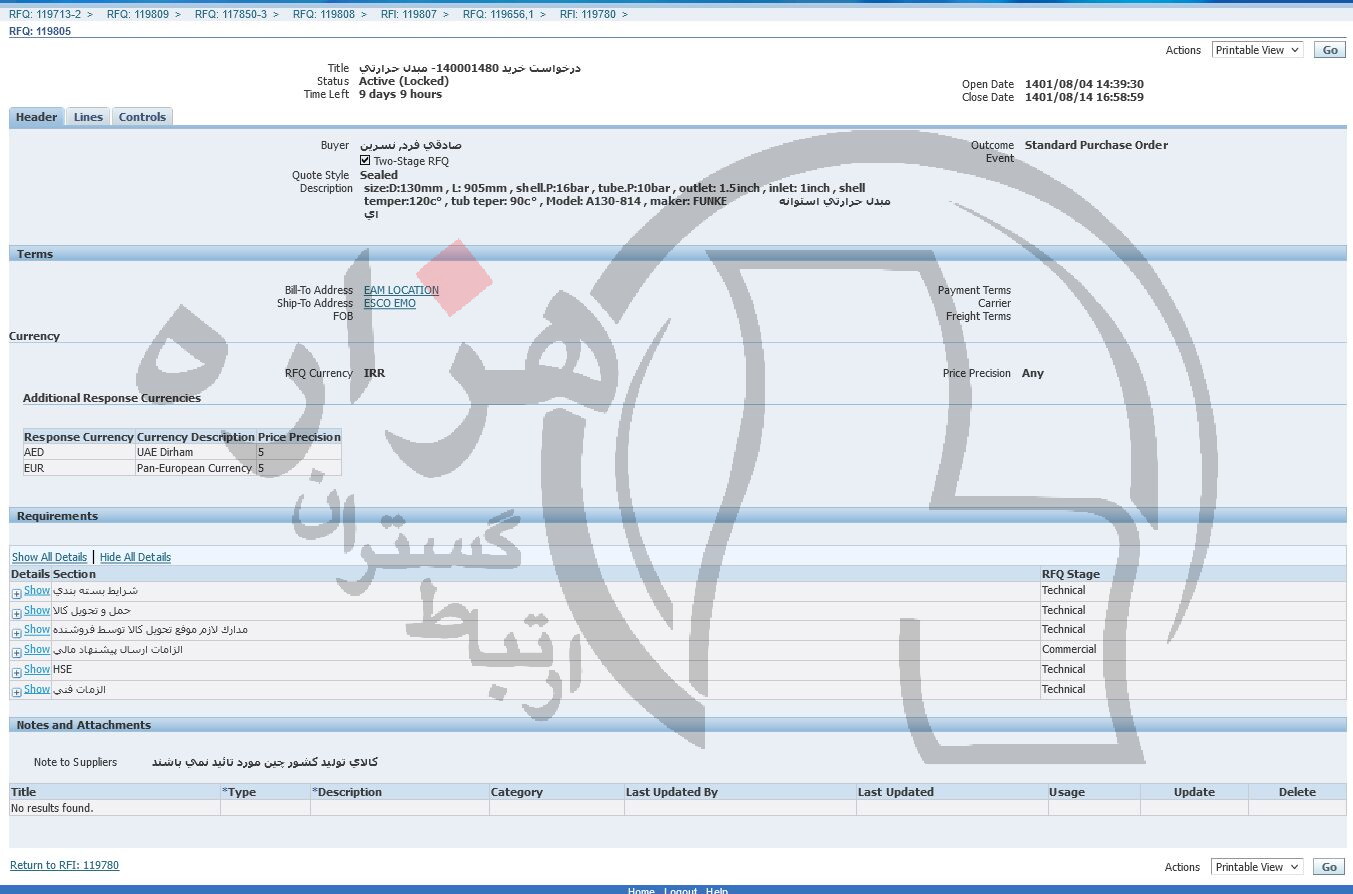Open breadcrumb RFI: 119807

click(409, 14)
